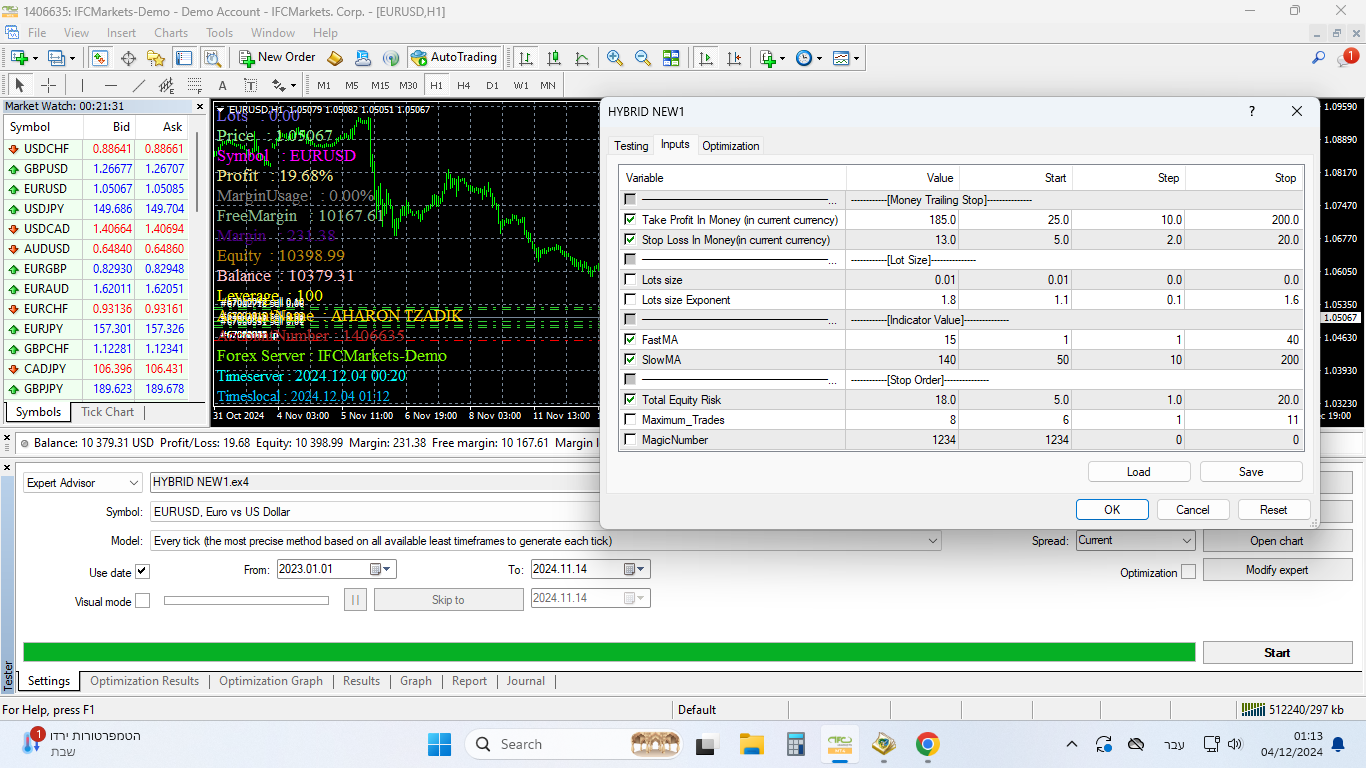Click the Tile Windows chart layout icon
The width and height of the screenshot is (1366, 768).
pos(671,58)
